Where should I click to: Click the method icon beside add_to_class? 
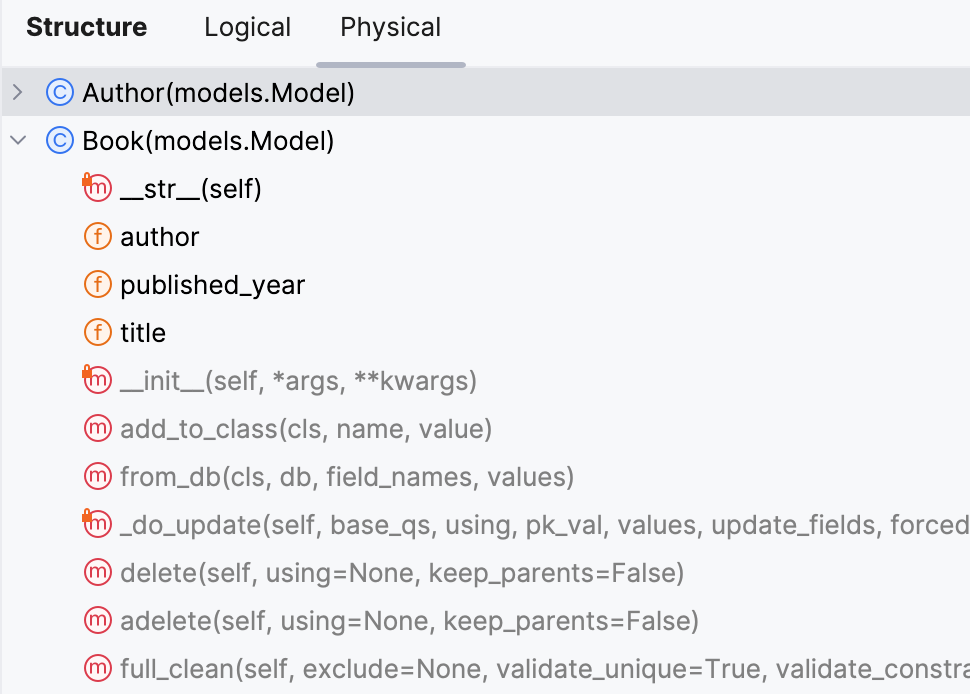pos(97,428)
